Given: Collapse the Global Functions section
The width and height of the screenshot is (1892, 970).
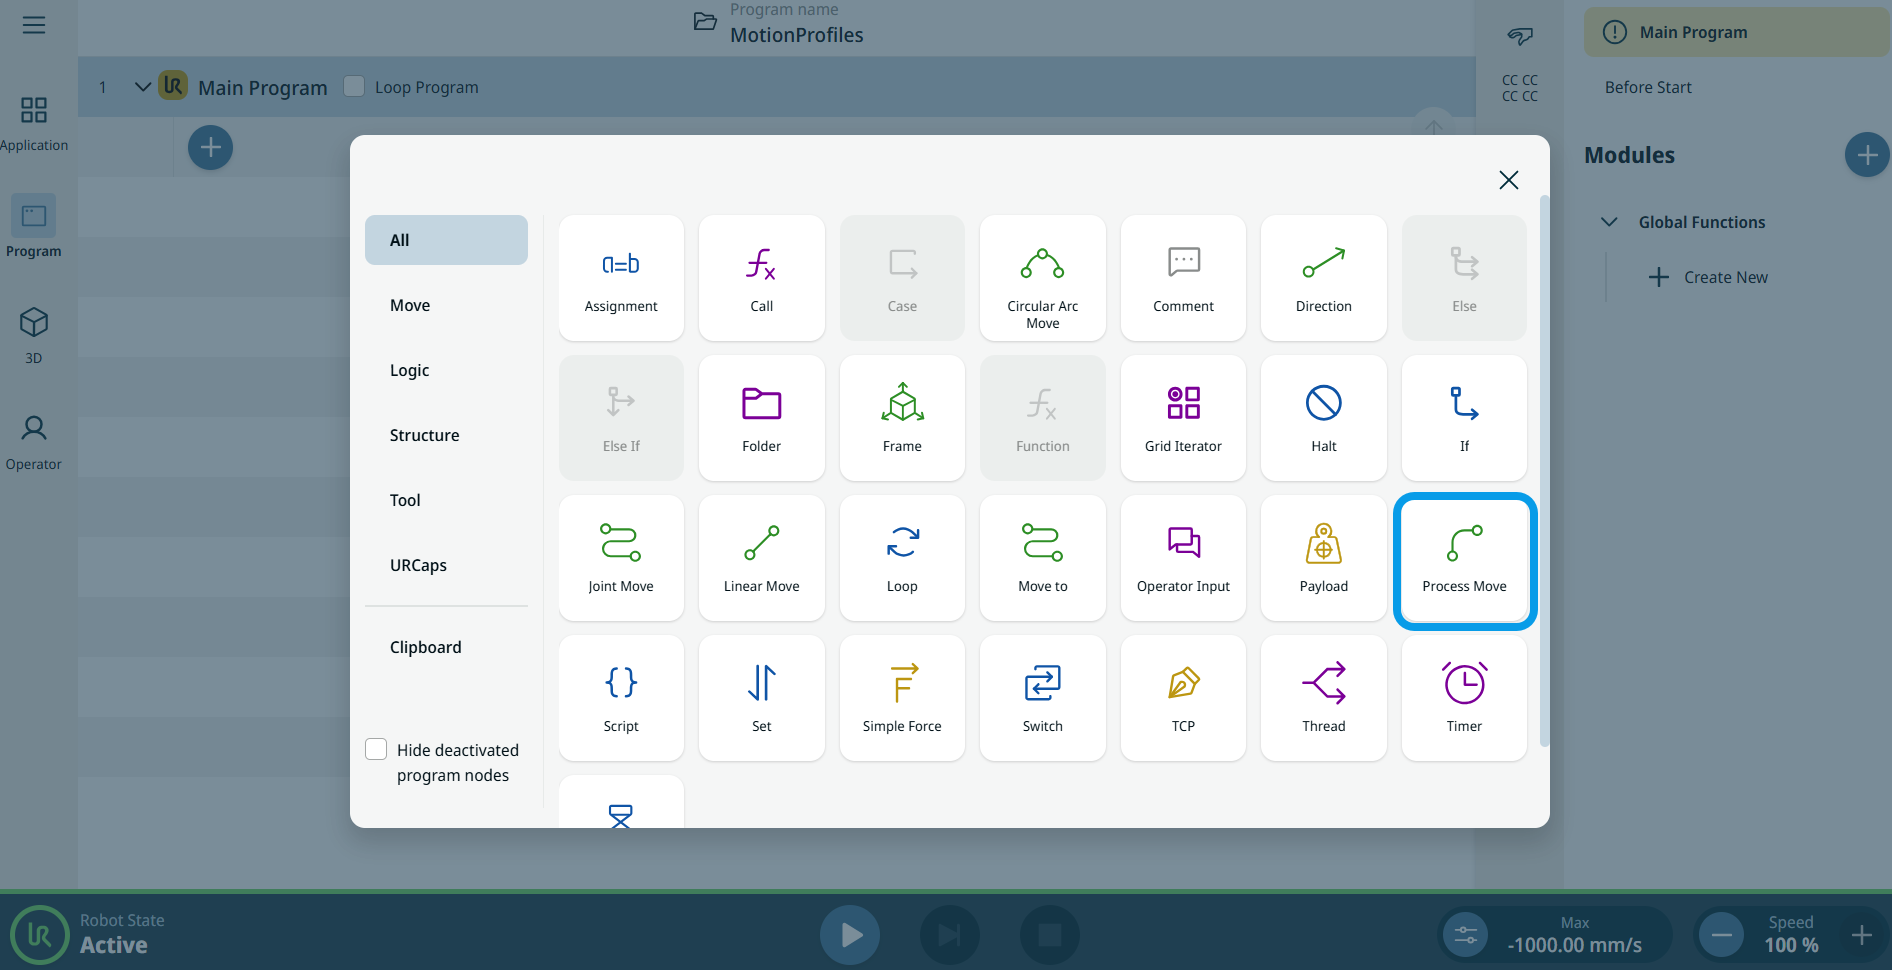Looking at the screenshot, I should point(1609,222).
